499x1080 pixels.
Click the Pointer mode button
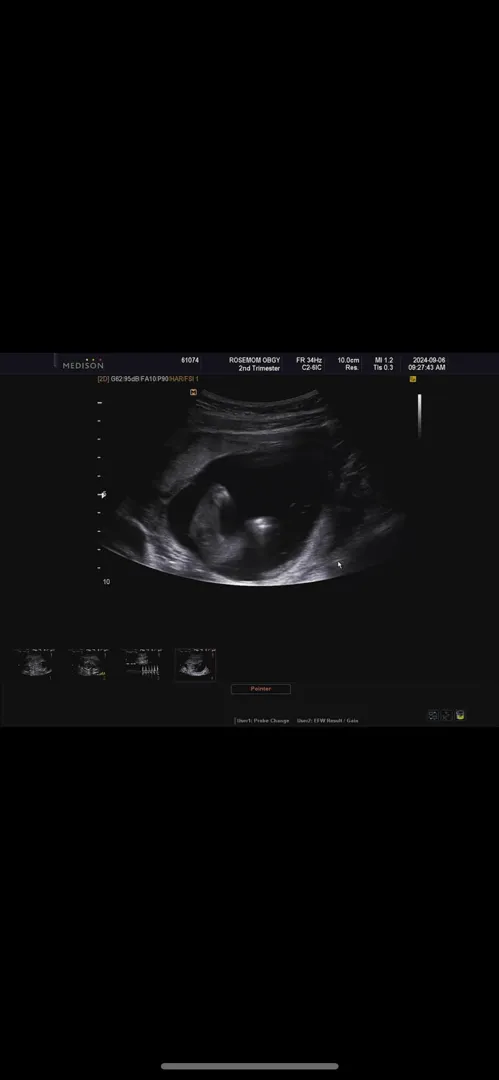point(261,689)
